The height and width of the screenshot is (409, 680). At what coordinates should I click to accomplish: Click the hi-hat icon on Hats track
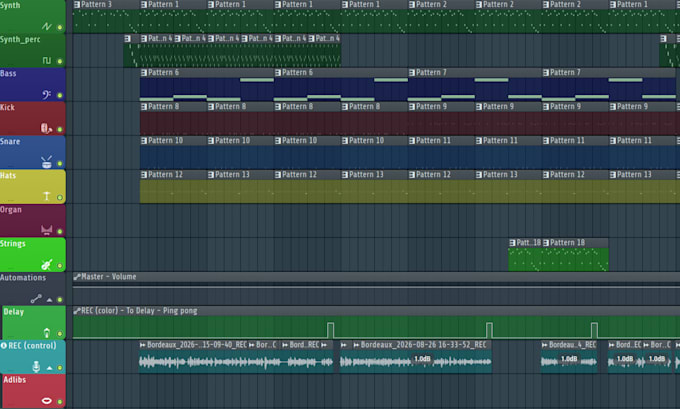[47, 196]
